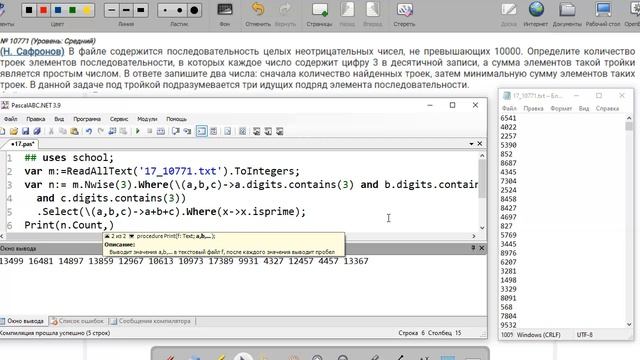640x360 pixels.
Task: Click the up arrow in Print overload tooltip
Action: [107, 236]
